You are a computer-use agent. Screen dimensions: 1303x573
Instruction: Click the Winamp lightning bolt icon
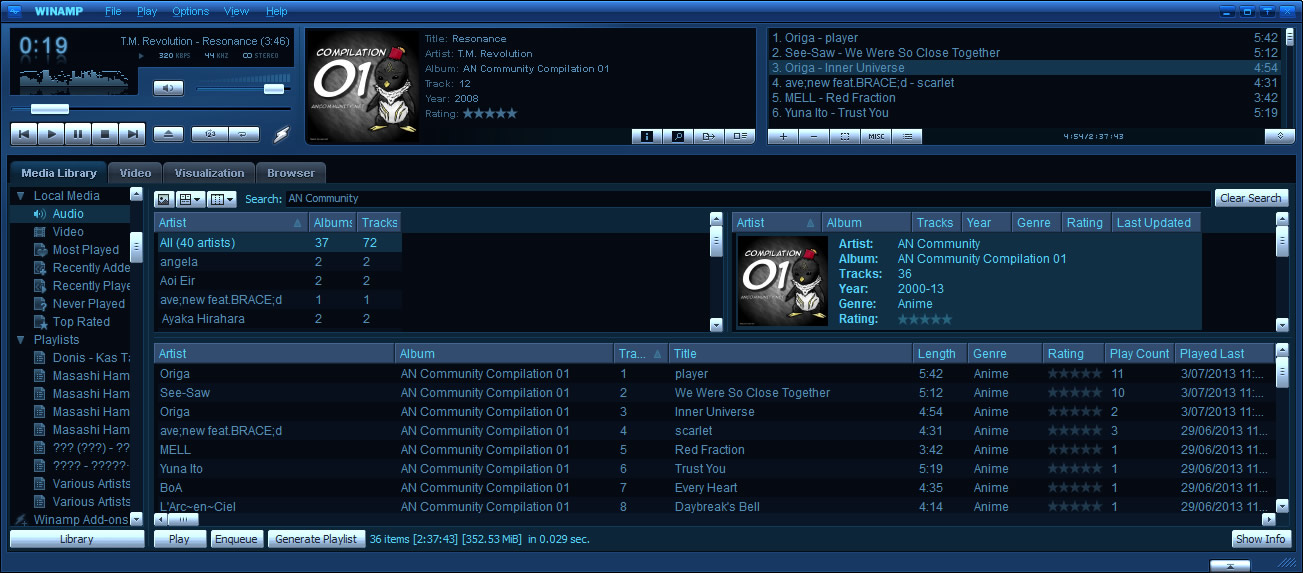pyautogui.click(x=282, y=134)
